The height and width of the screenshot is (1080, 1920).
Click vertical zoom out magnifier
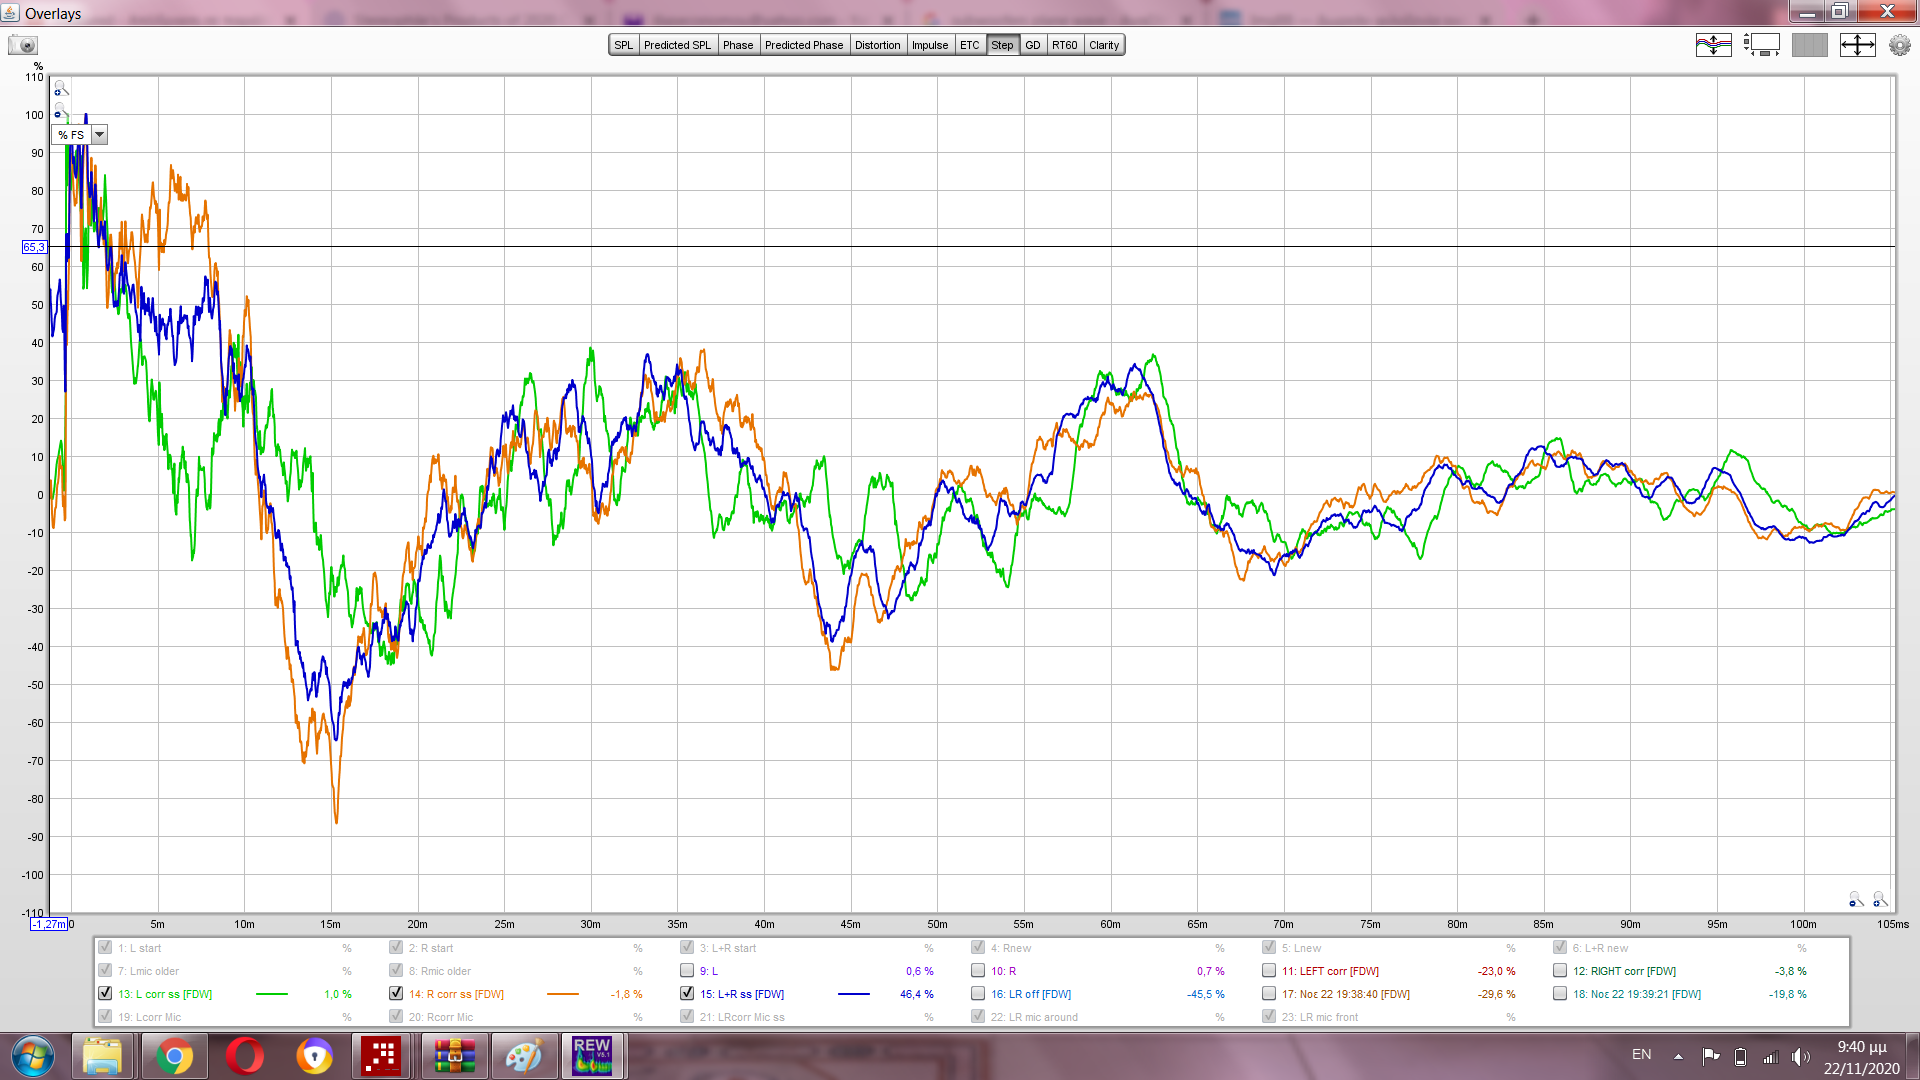click(61, 110)
